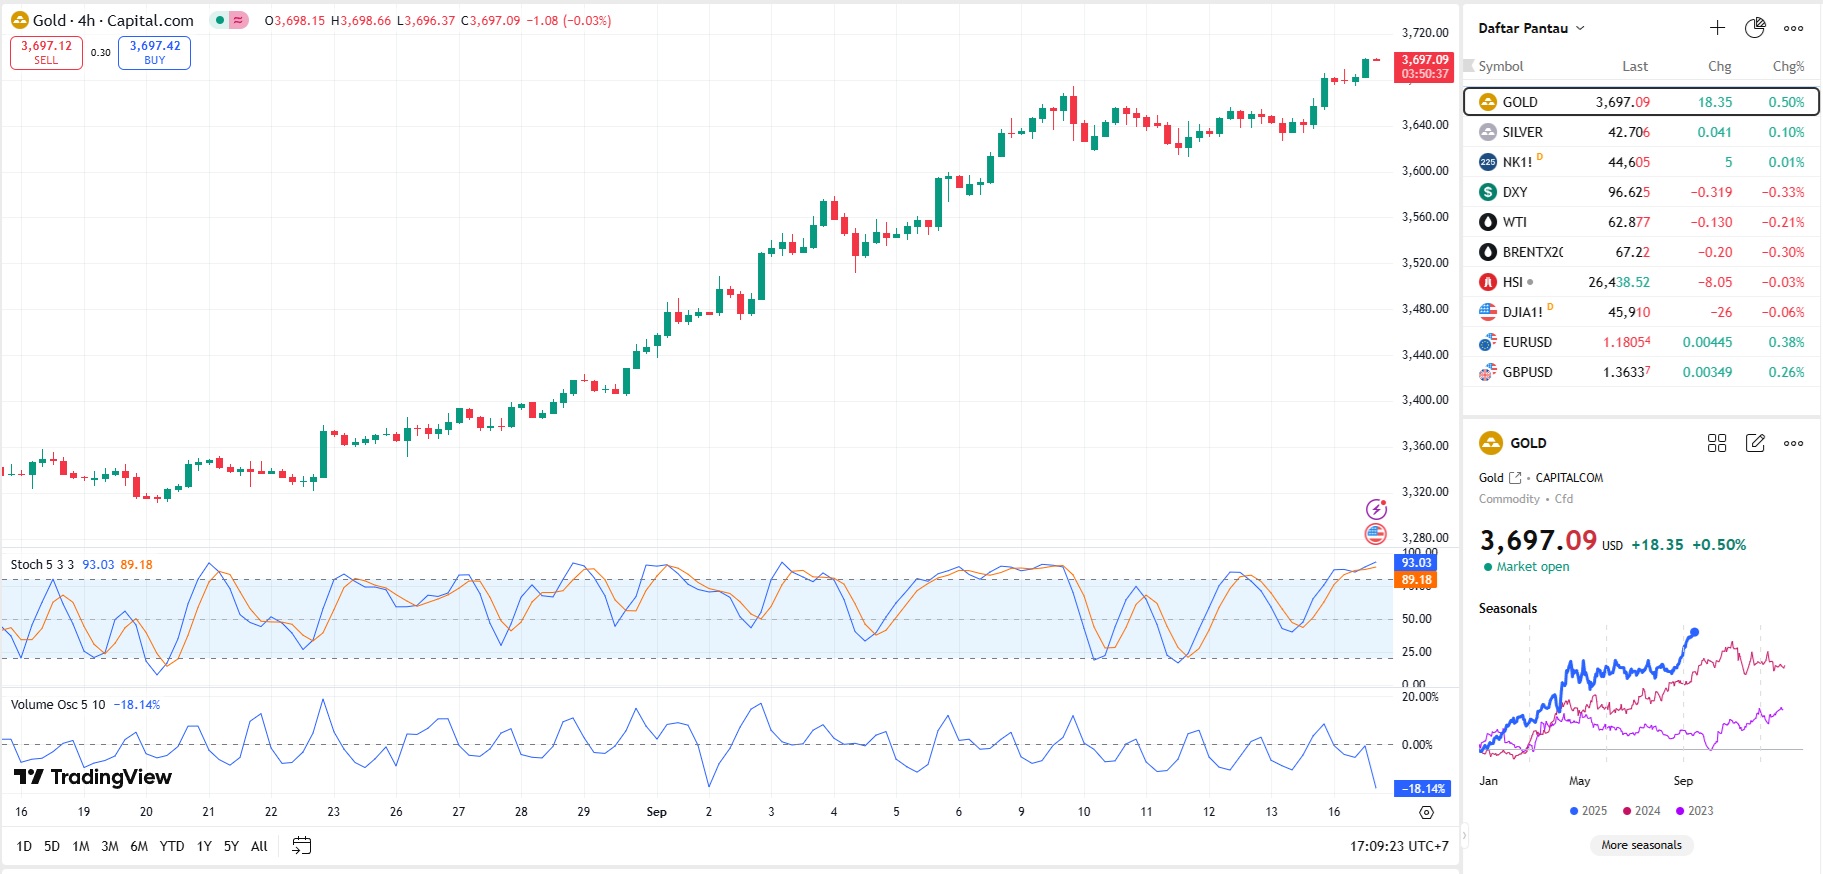This screenshot has width=1823, height=874.
Task: Select the YTD time range
Action: tap(172, 846)
